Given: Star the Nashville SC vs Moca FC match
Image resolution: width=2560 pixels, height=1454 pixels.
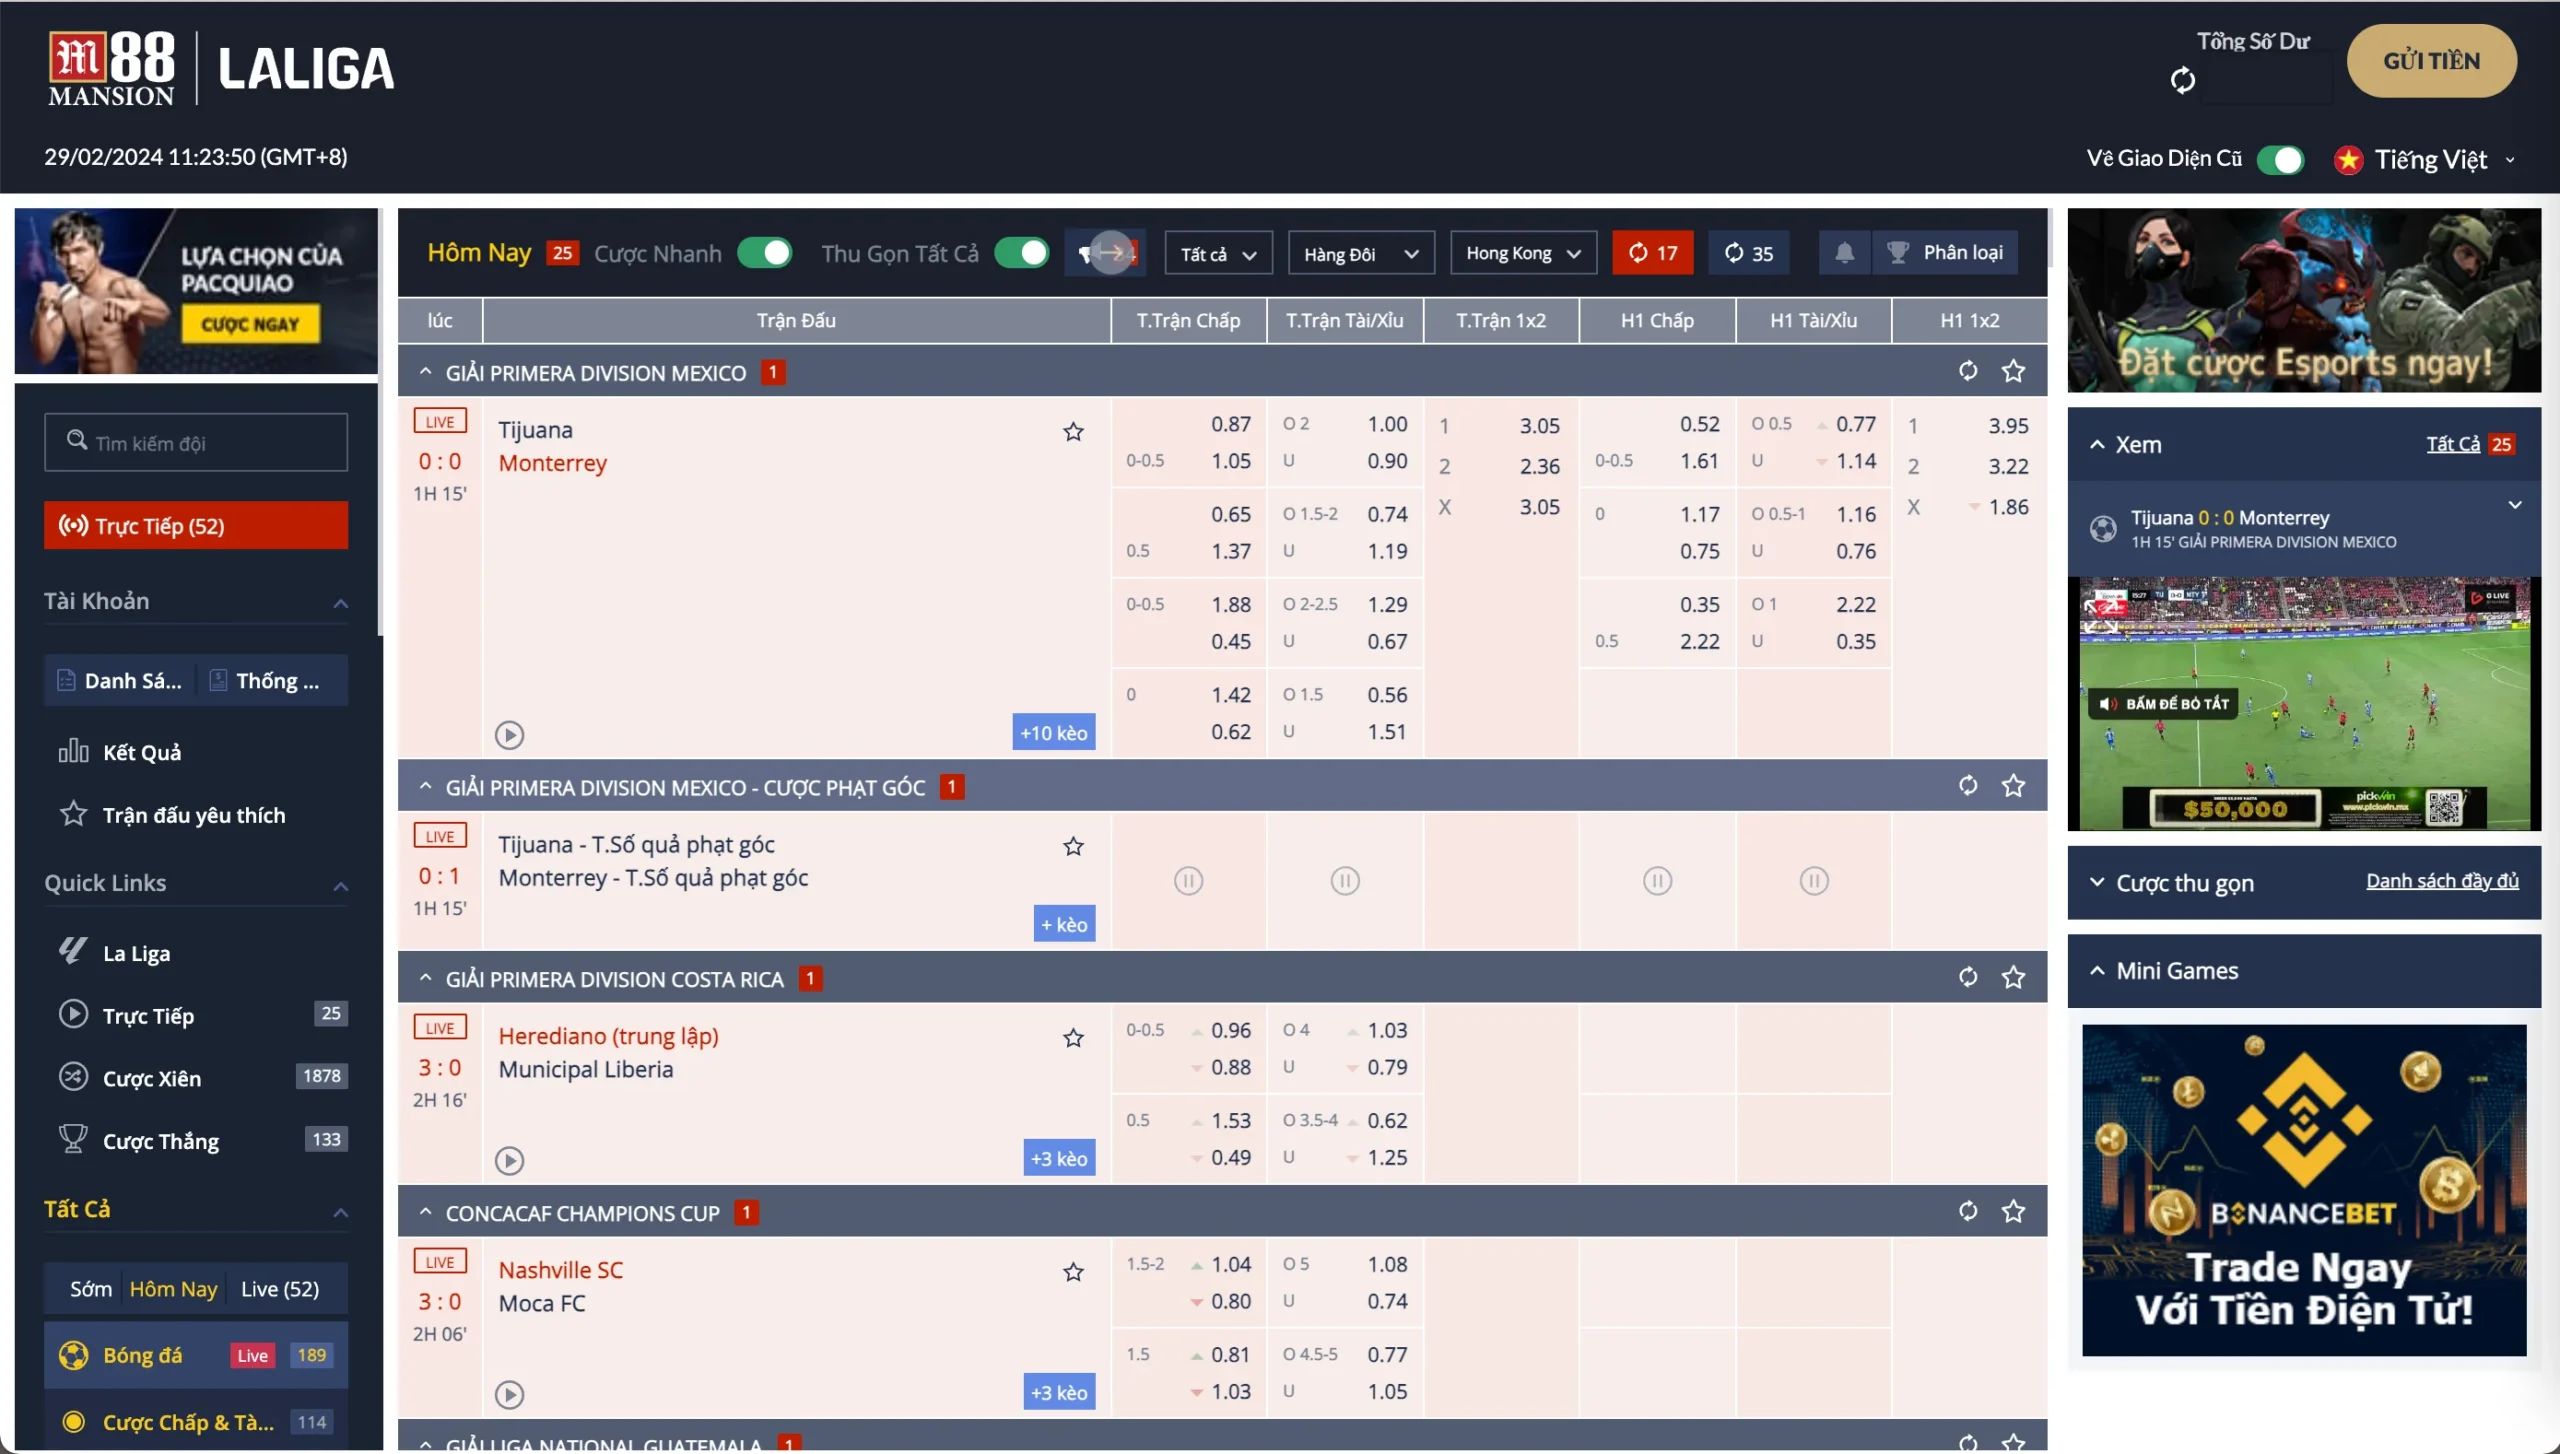Looking at the screenshot, I should [1073, 1273].
